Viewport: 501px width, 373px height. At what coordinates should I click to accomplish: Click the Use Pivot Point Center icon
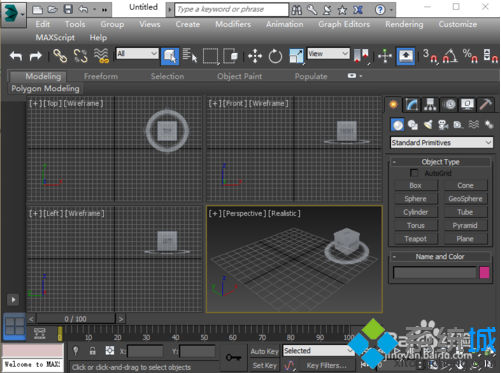click(x=361, y=55)
